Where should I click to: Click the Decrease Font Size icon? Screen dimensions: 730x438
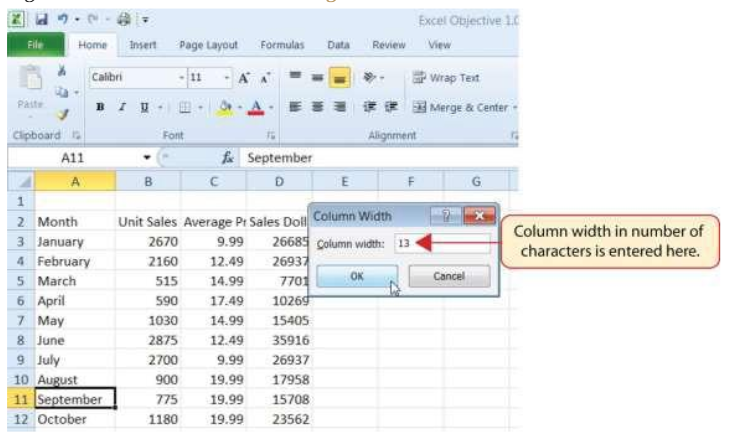pyautogui.click(x=265, y=78)
